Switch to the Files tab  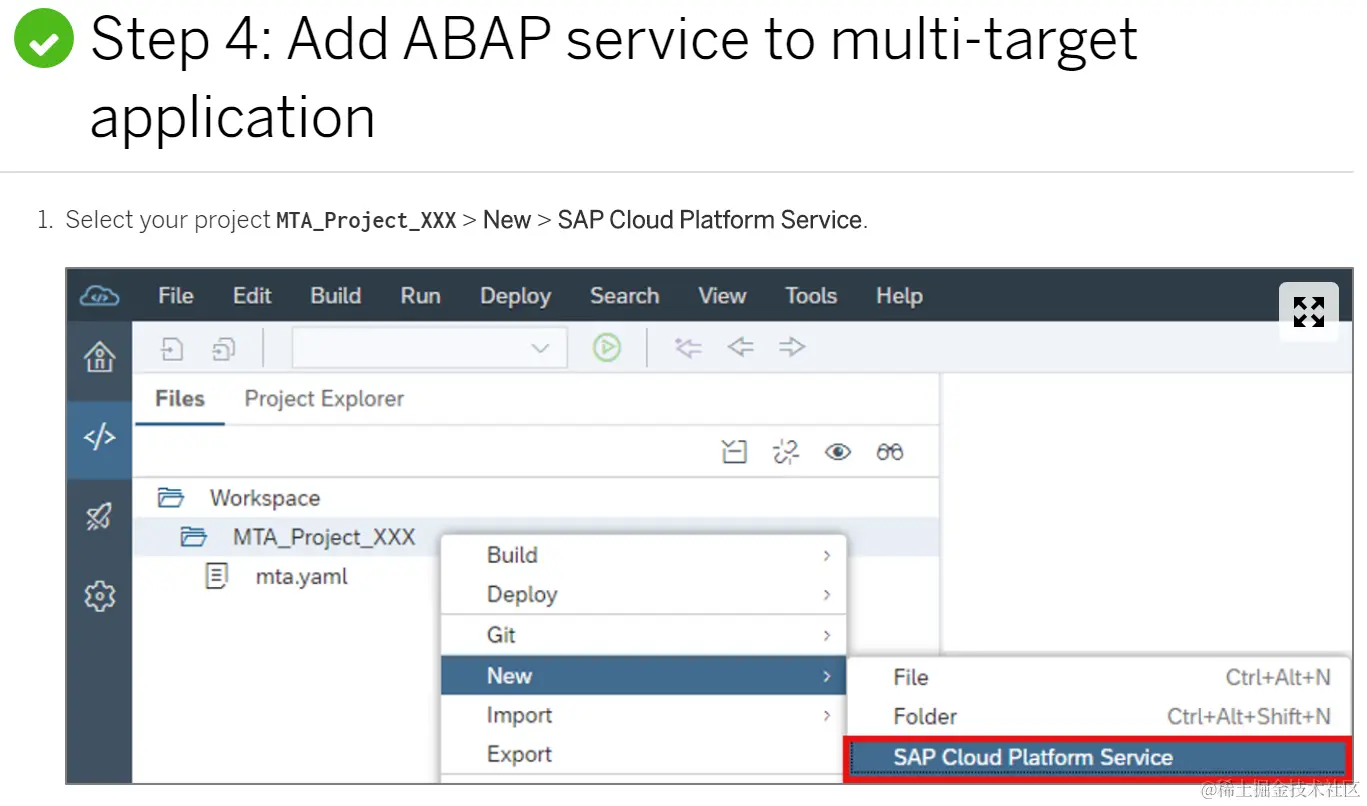[x=180, y=398]
